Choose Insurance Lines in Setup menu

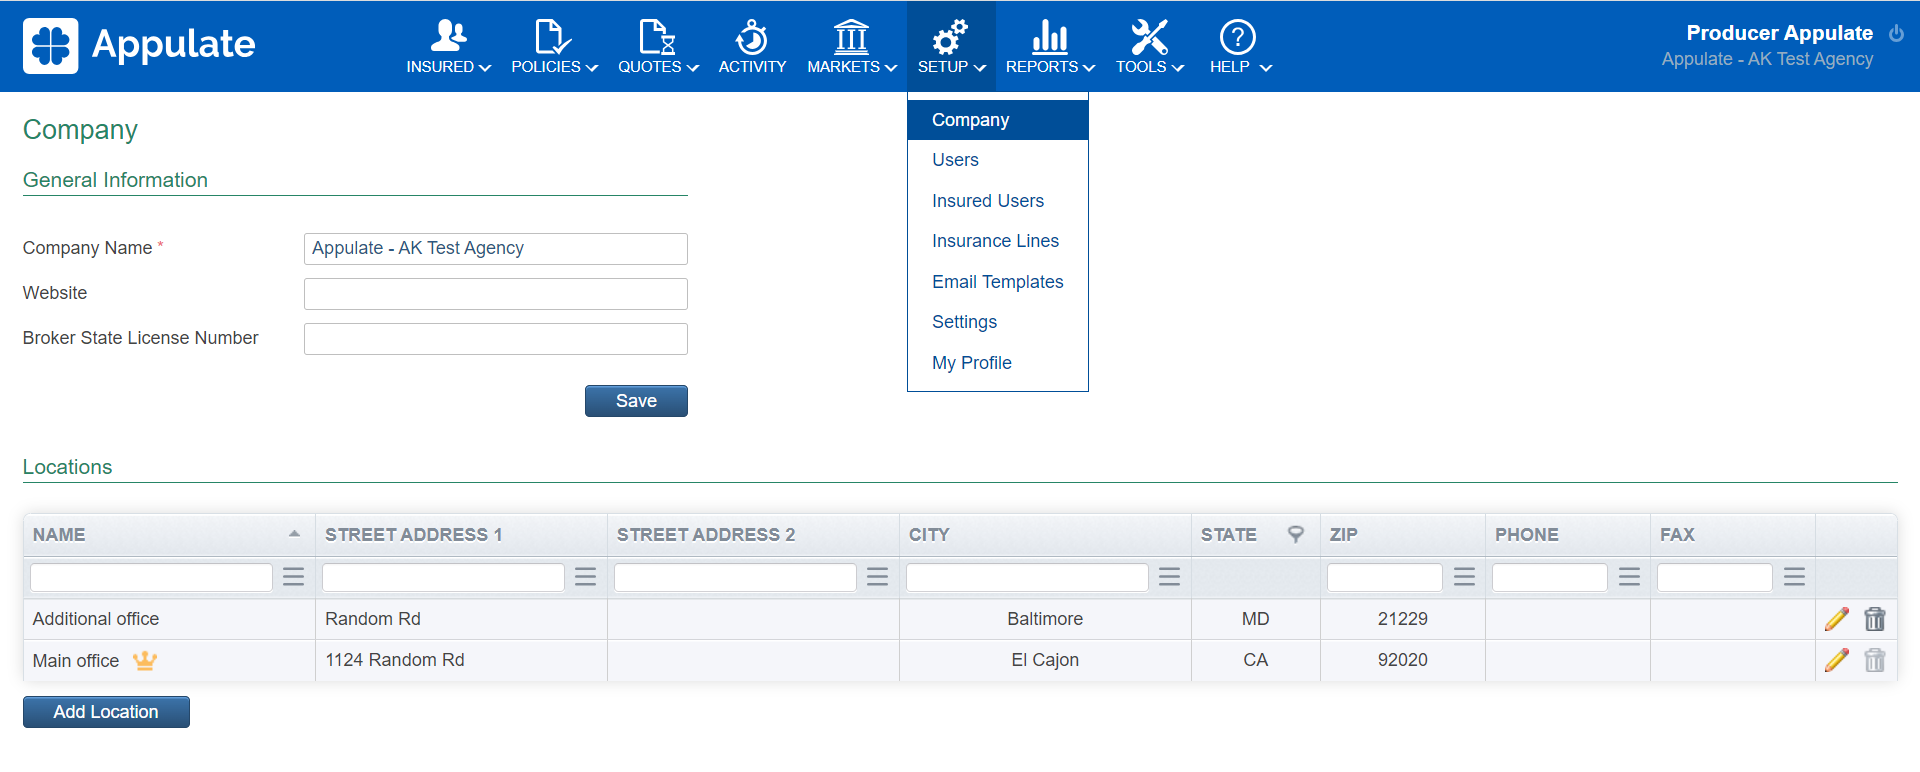point(995,241)
